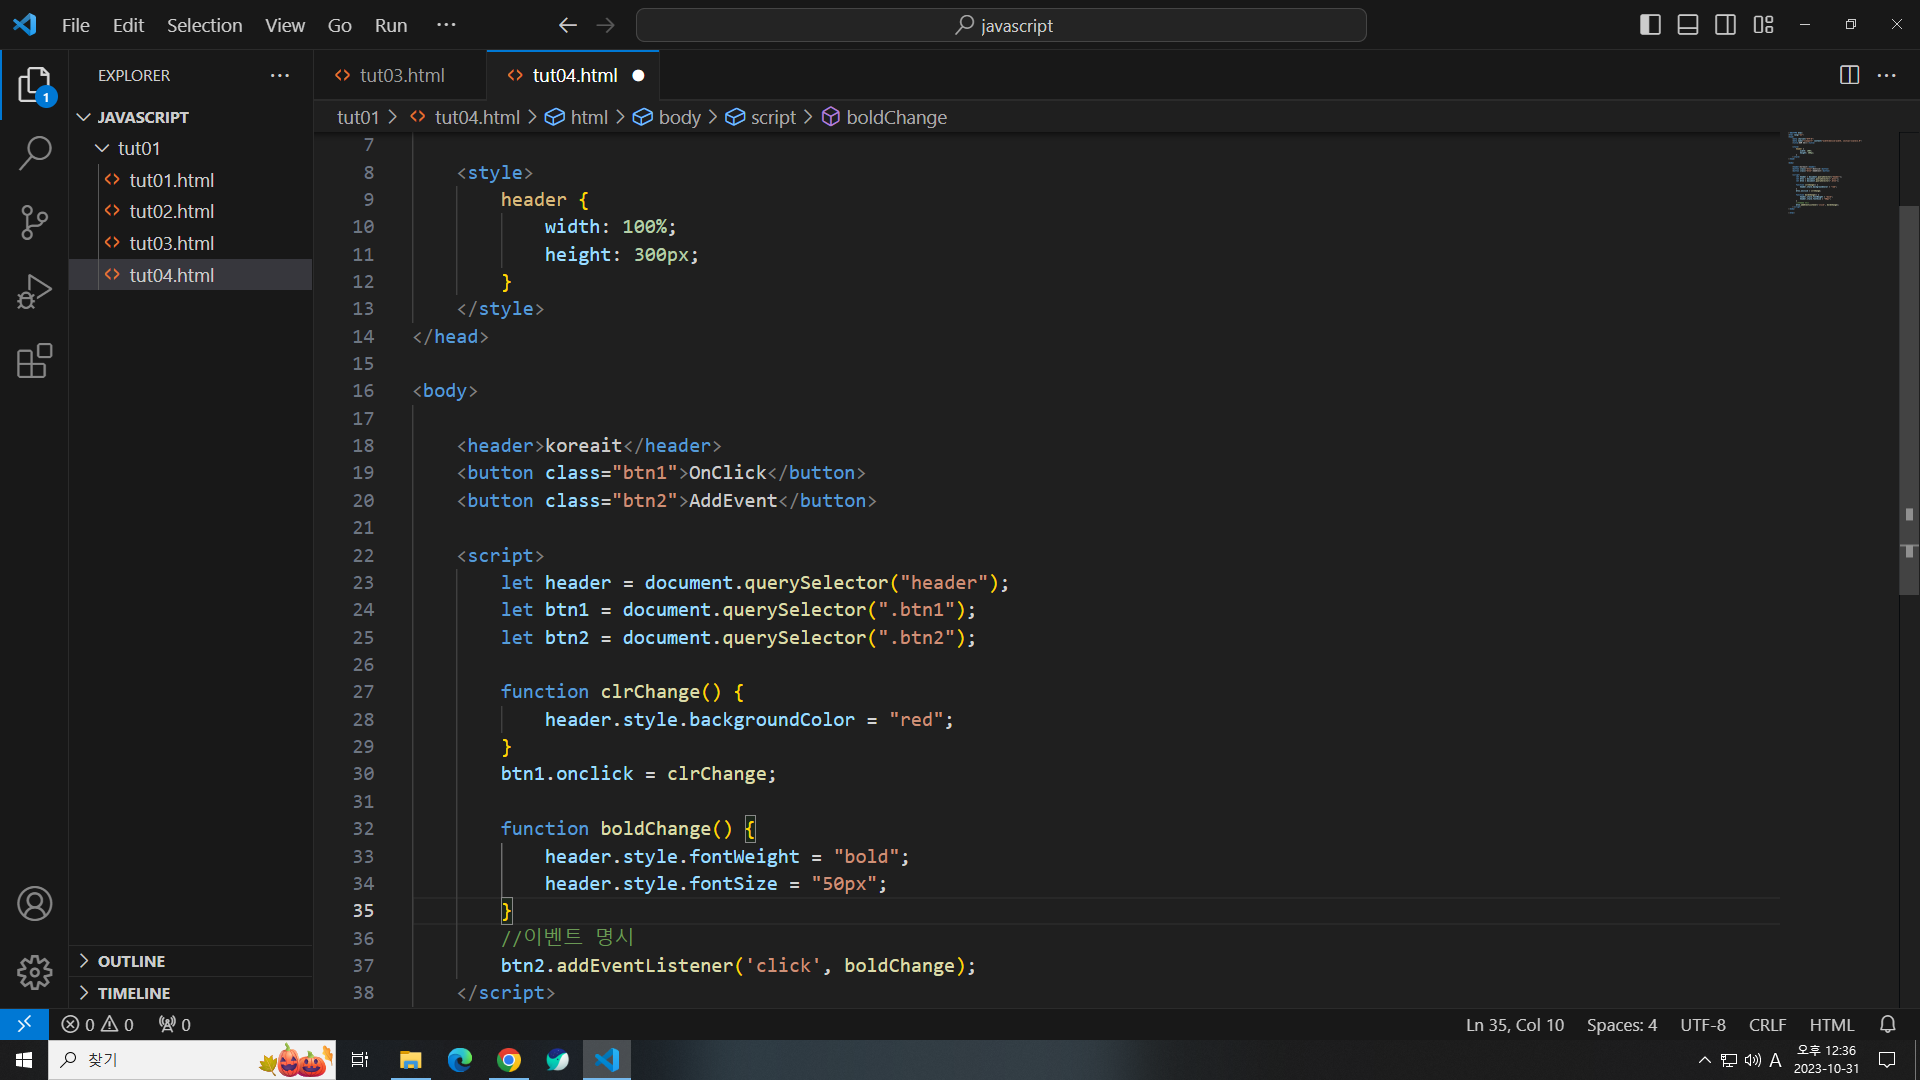Toggle the bottom panel visibility
1920x1080 pixels.
[1688, 25]
